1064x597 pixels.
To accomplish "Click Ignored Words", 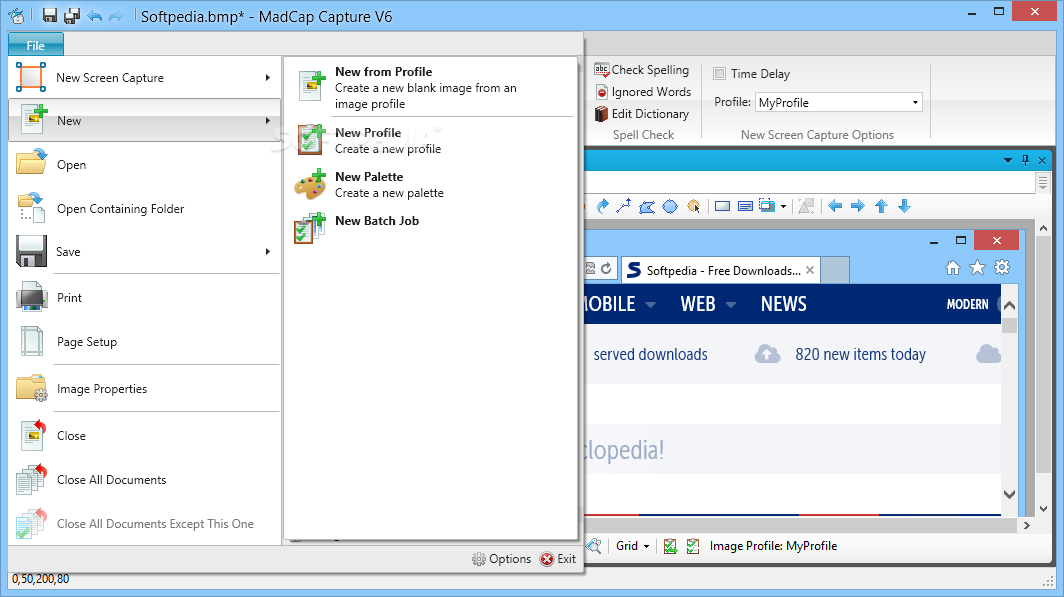I will pyautogui.click(x=643, y=92).
